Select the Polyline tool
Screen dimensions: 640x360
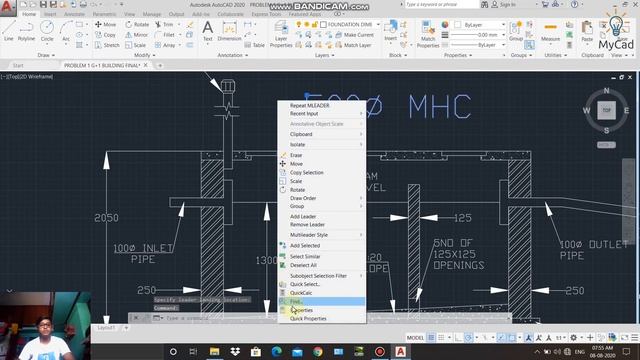point(26,31)
